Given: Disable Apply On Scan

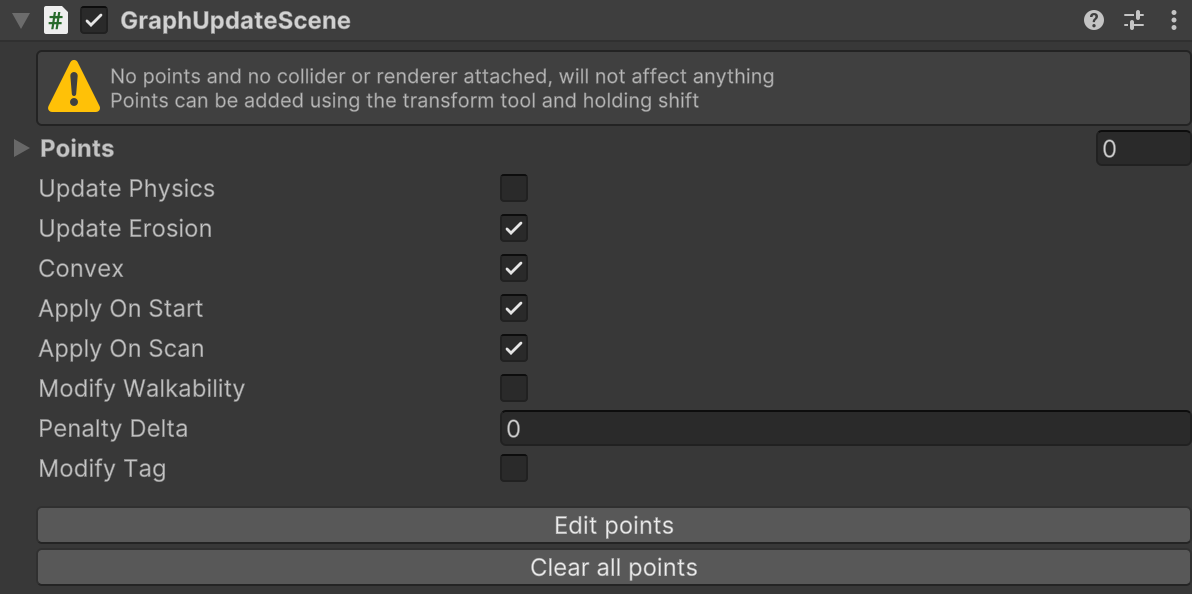Looking at the screenshot, I should (514, 348).
